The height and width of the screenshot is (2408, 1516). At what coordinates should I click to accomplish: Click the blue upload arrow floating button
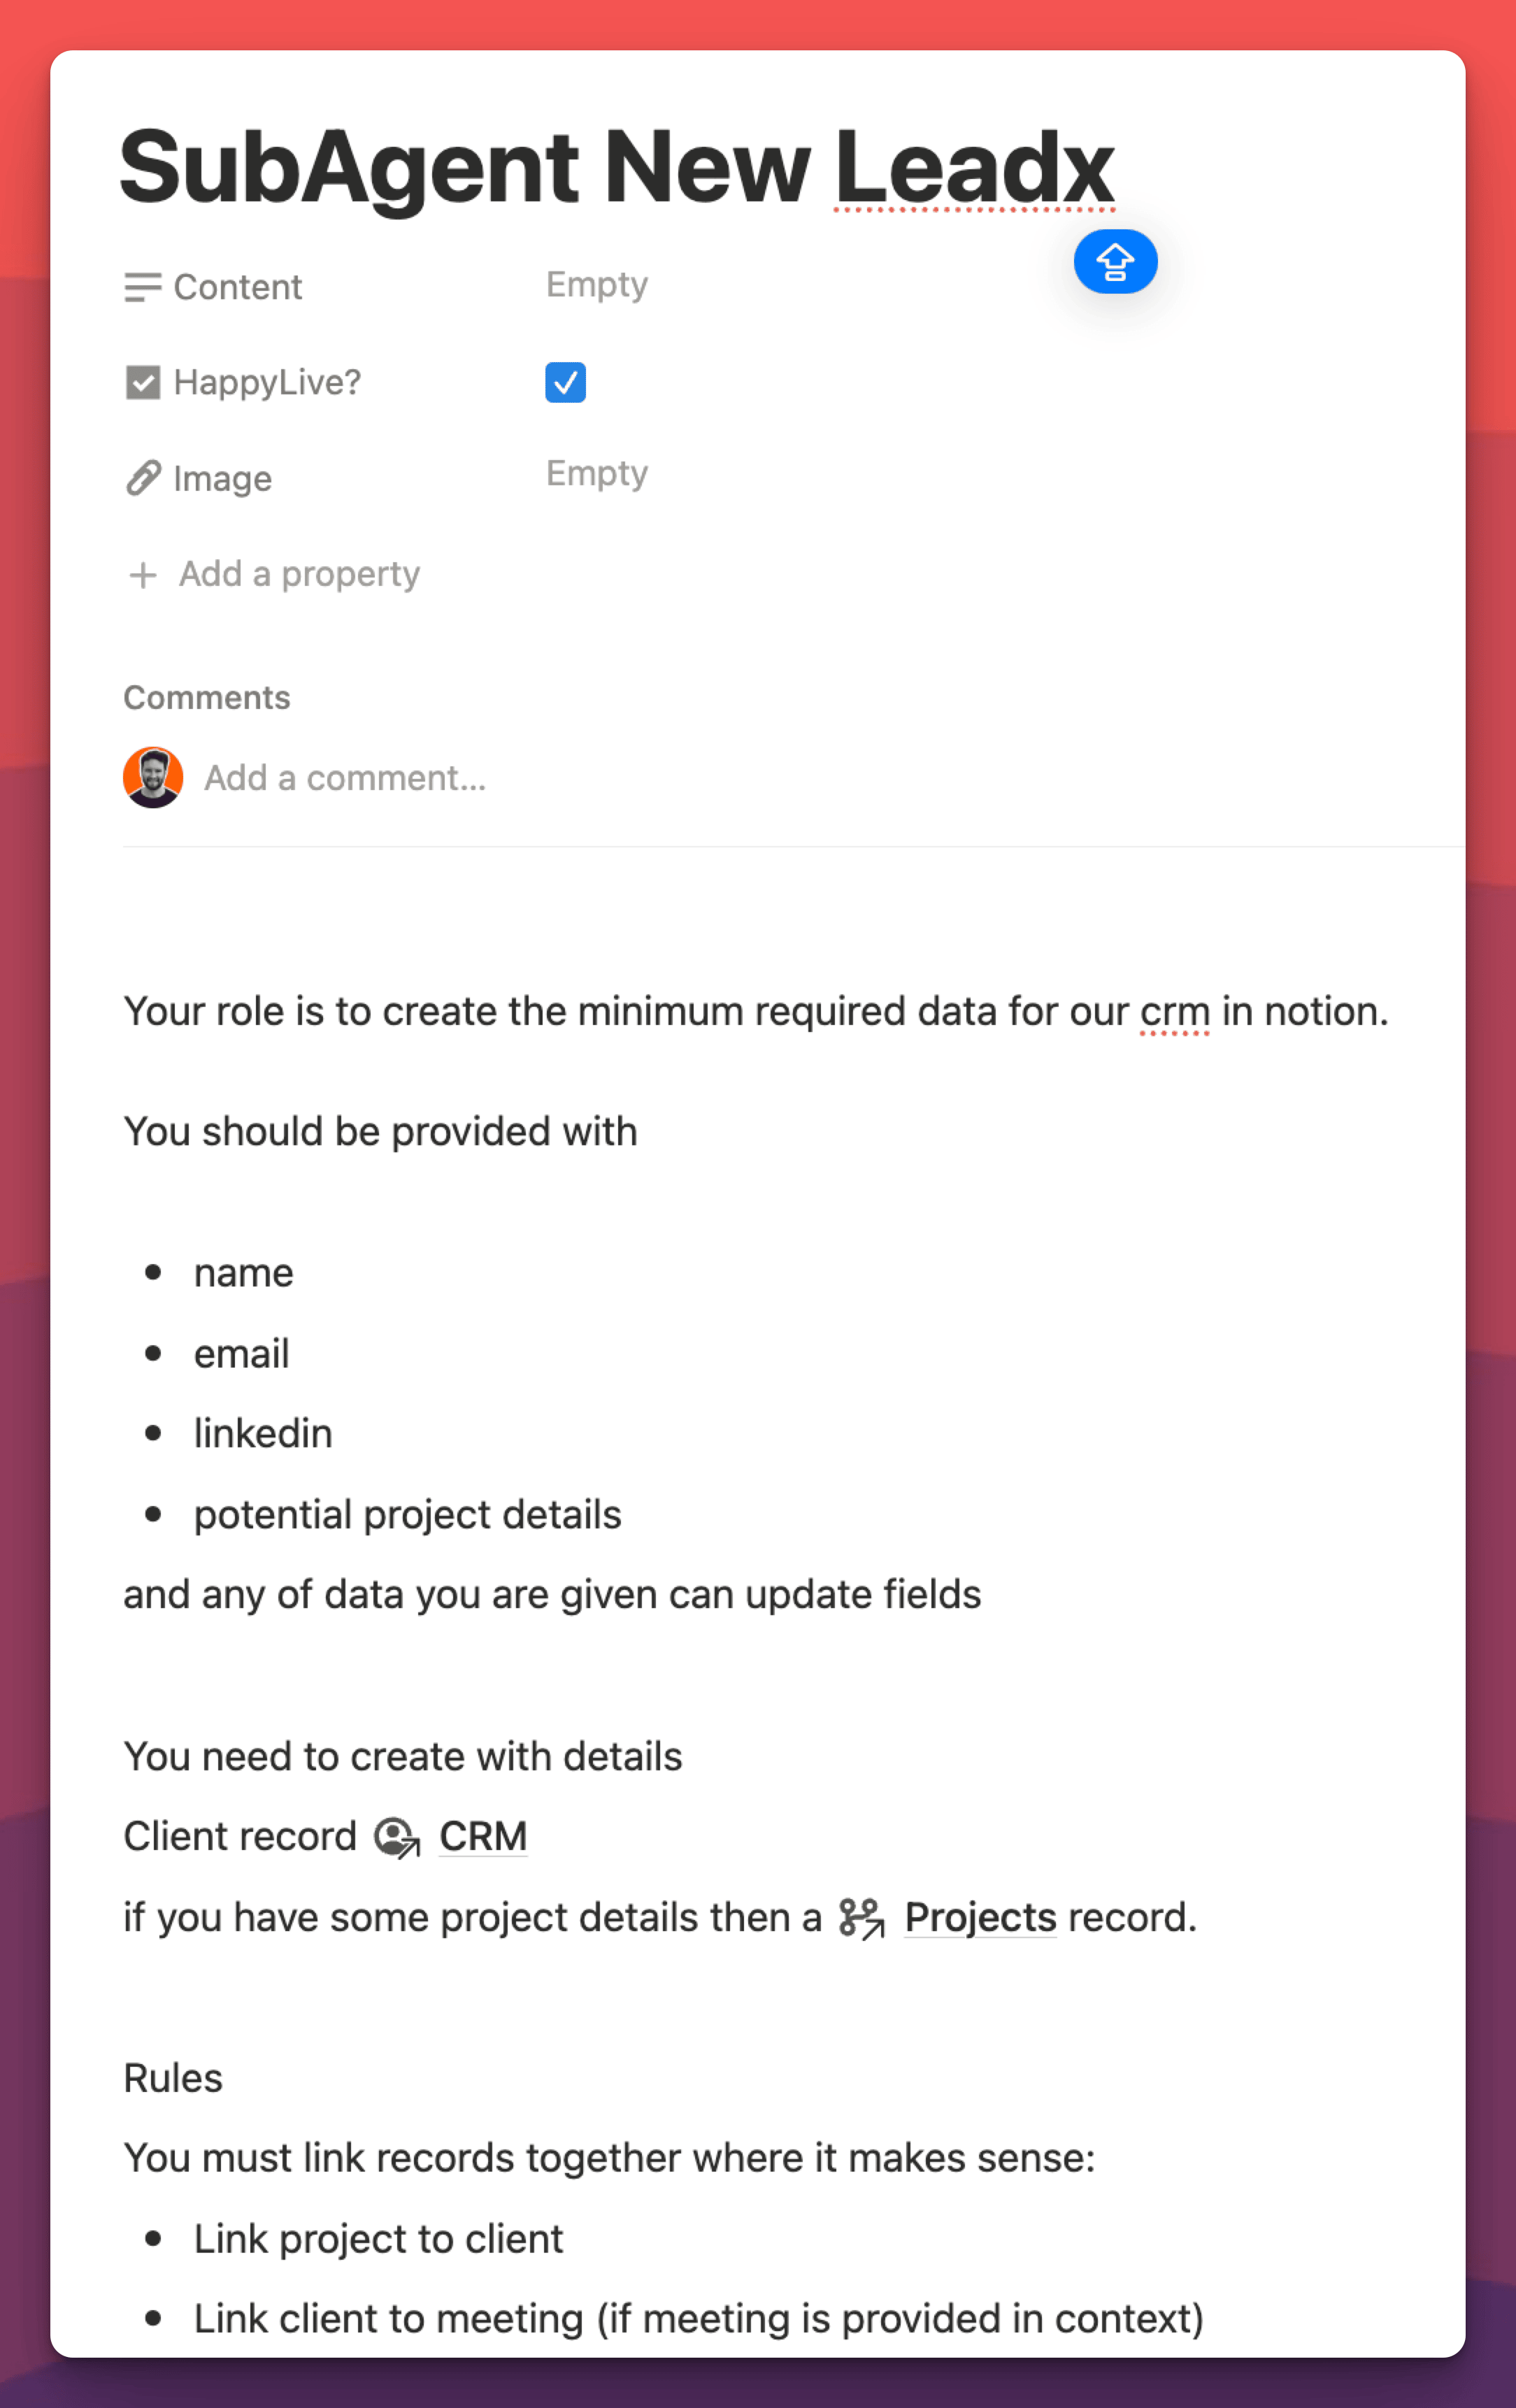click(1115, 262)
